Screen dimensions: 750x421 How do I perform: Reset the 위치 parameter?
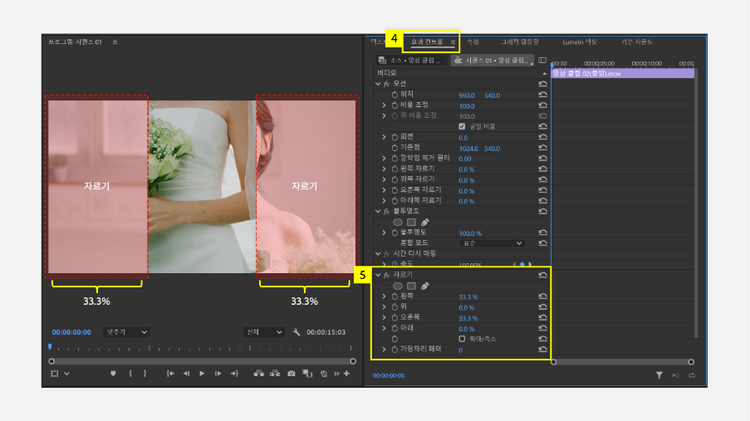[x=543, y=95]
